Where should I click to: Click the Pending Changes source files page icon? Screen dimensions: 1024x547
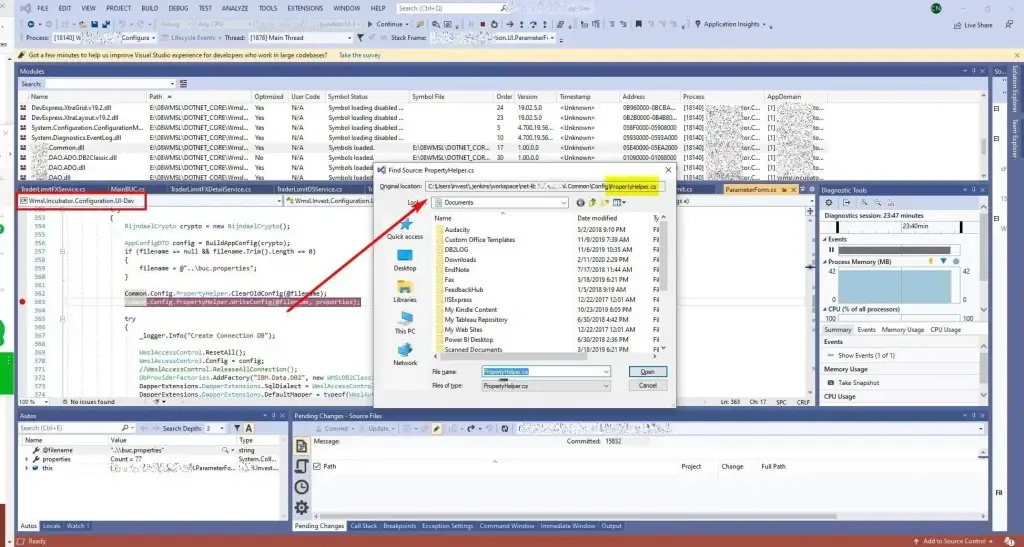coord(301,446)
